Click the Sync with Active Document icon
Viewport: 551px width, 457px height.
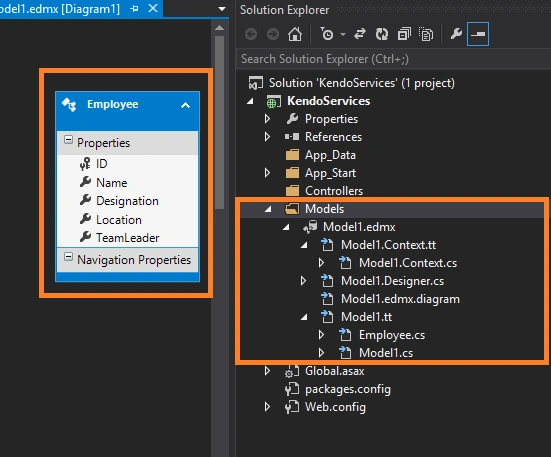[x=359, y=34]
